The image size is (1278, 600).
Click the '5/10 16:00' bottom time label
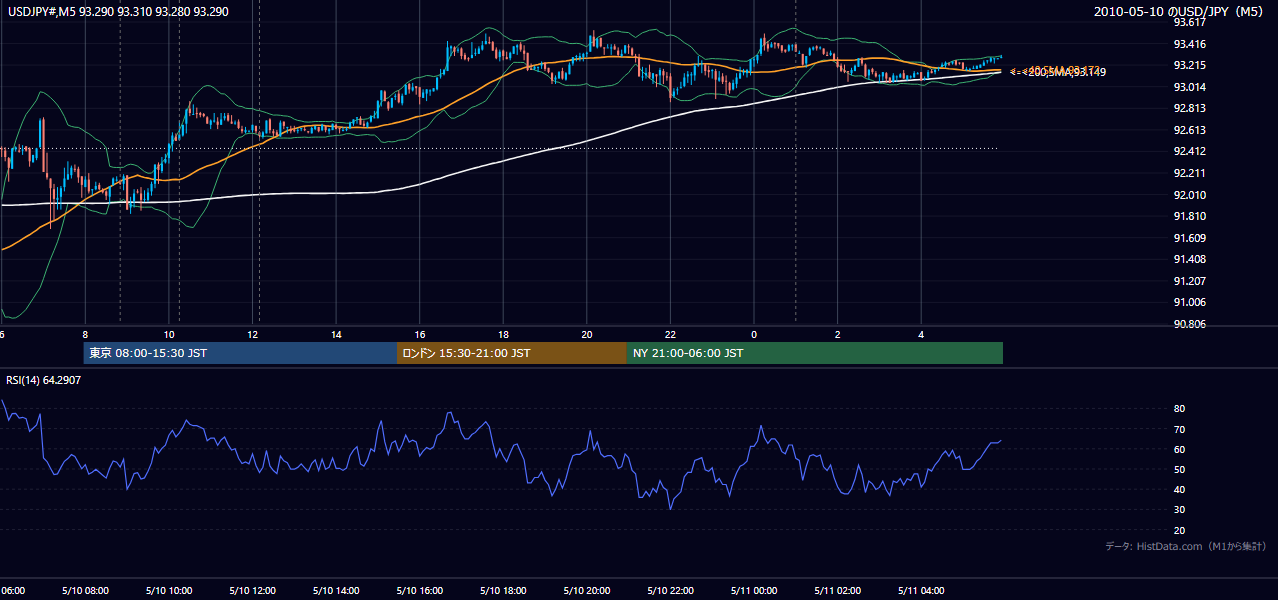(419, 590)
